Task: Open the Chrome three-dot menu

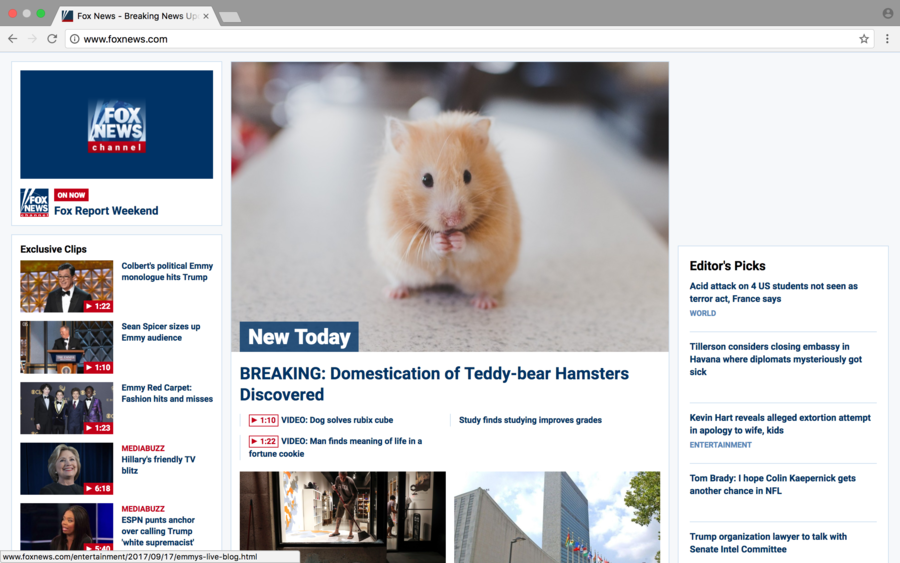Action: [x=887, y=39]
